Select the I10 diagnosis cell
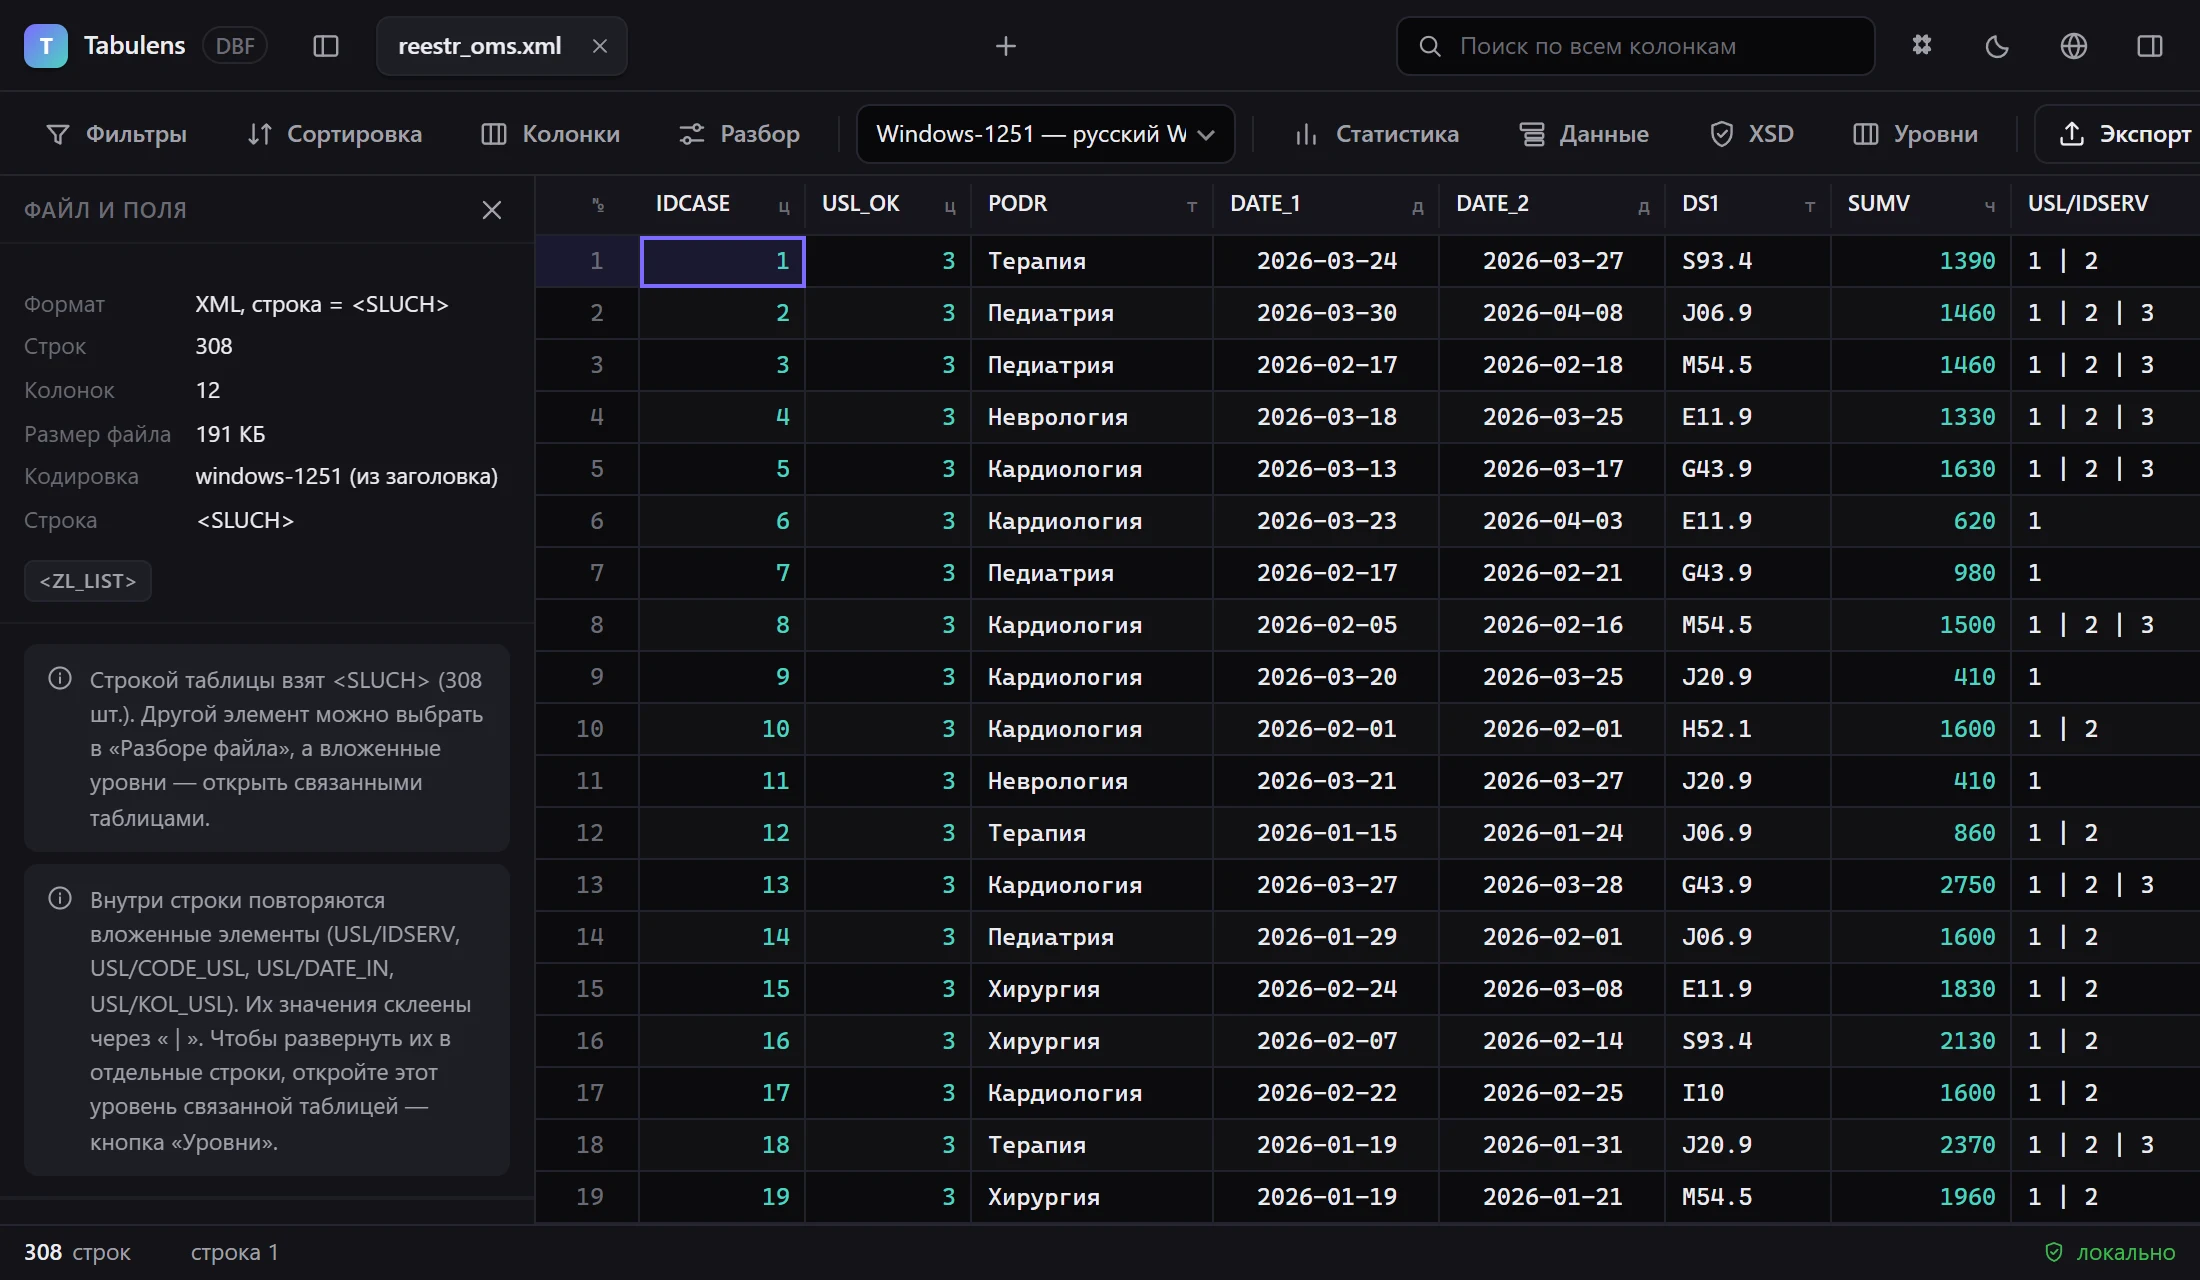The image size is (2200, 1280). (x=1748, y=1093)
